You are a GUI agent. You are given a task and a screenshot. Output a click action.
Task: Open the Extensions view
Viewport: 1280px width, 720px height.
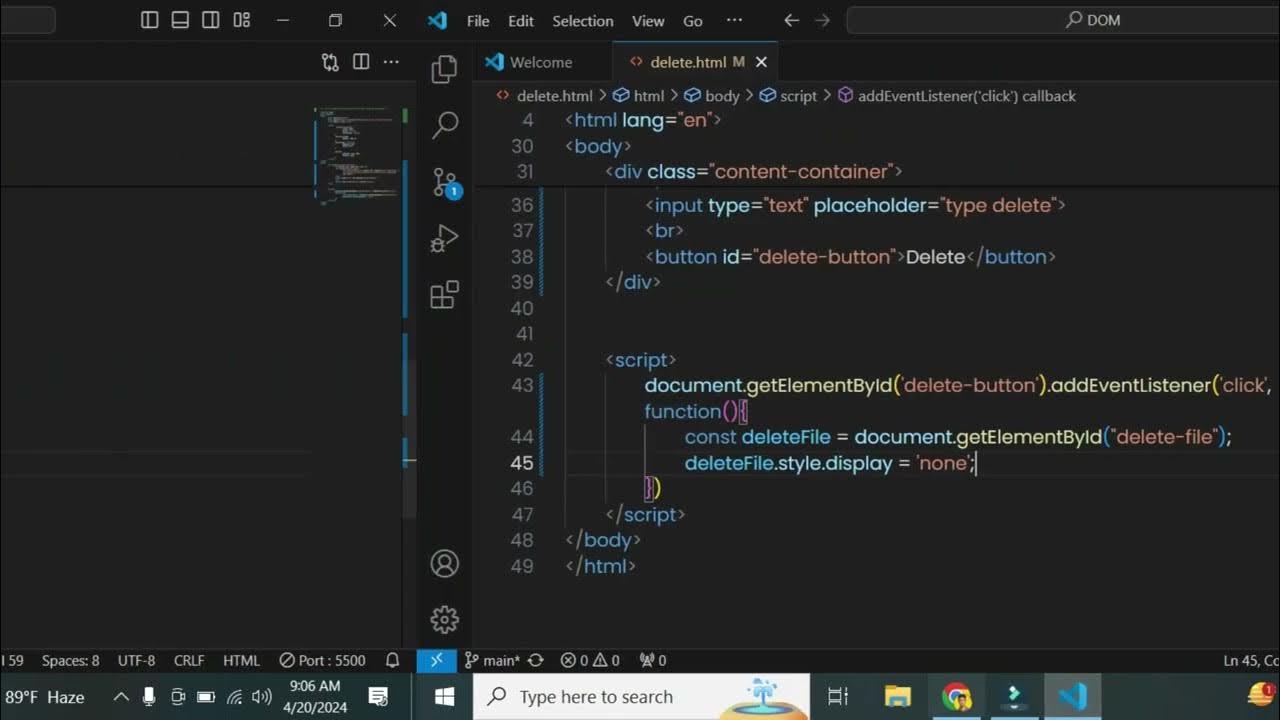pos(444,295)
